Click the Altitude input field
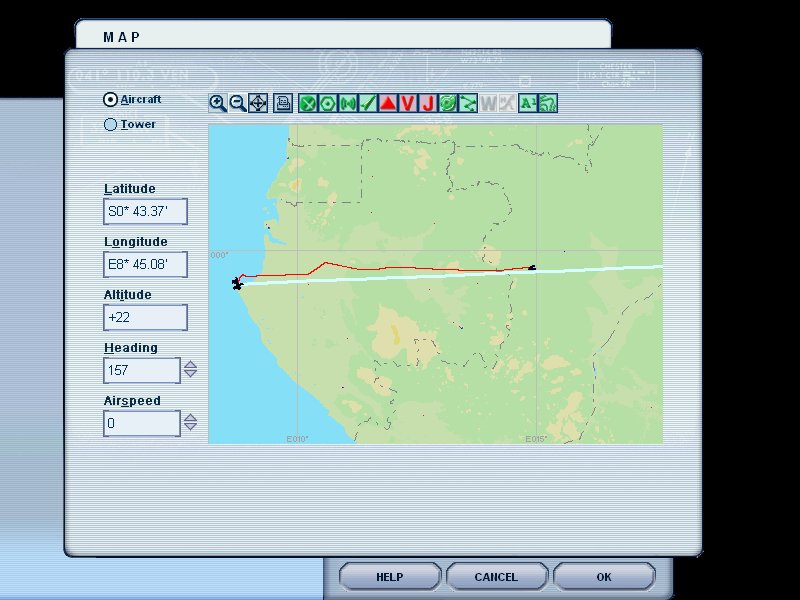The height and width of the screenshot is (600, 800). coord(145,317)
